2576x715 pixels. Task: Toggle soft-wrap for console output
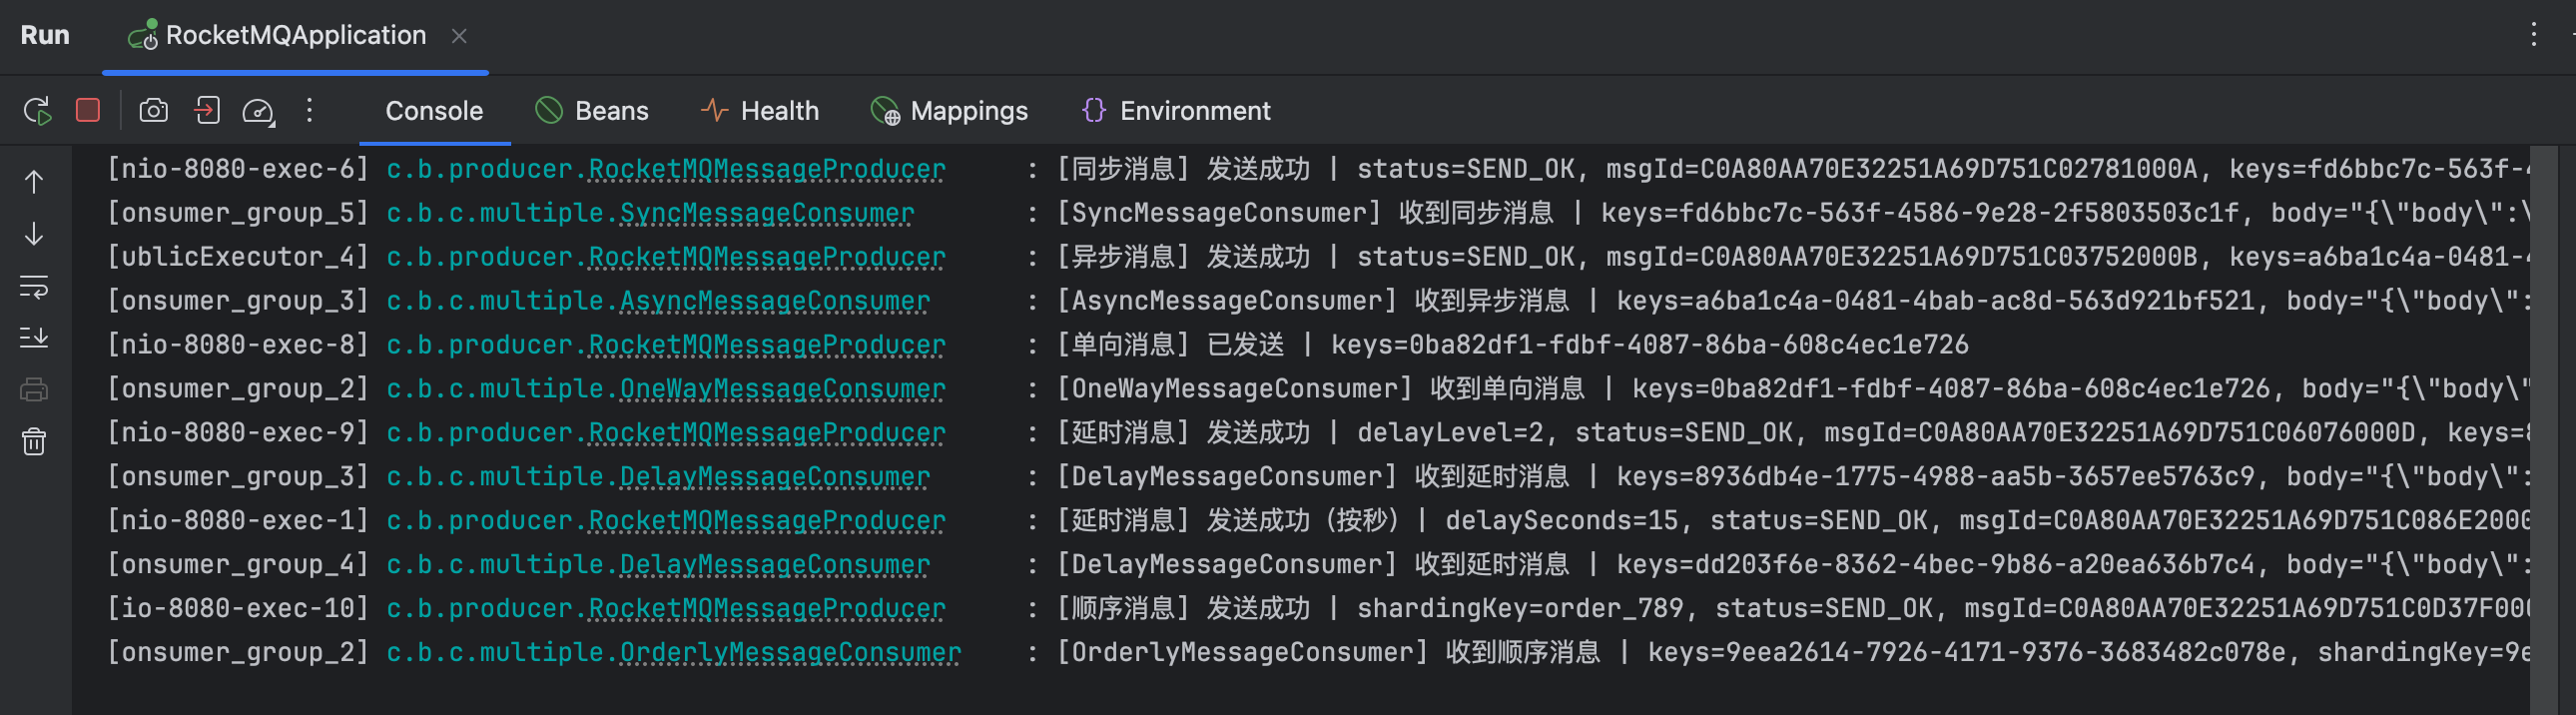[x=34, y=286]
